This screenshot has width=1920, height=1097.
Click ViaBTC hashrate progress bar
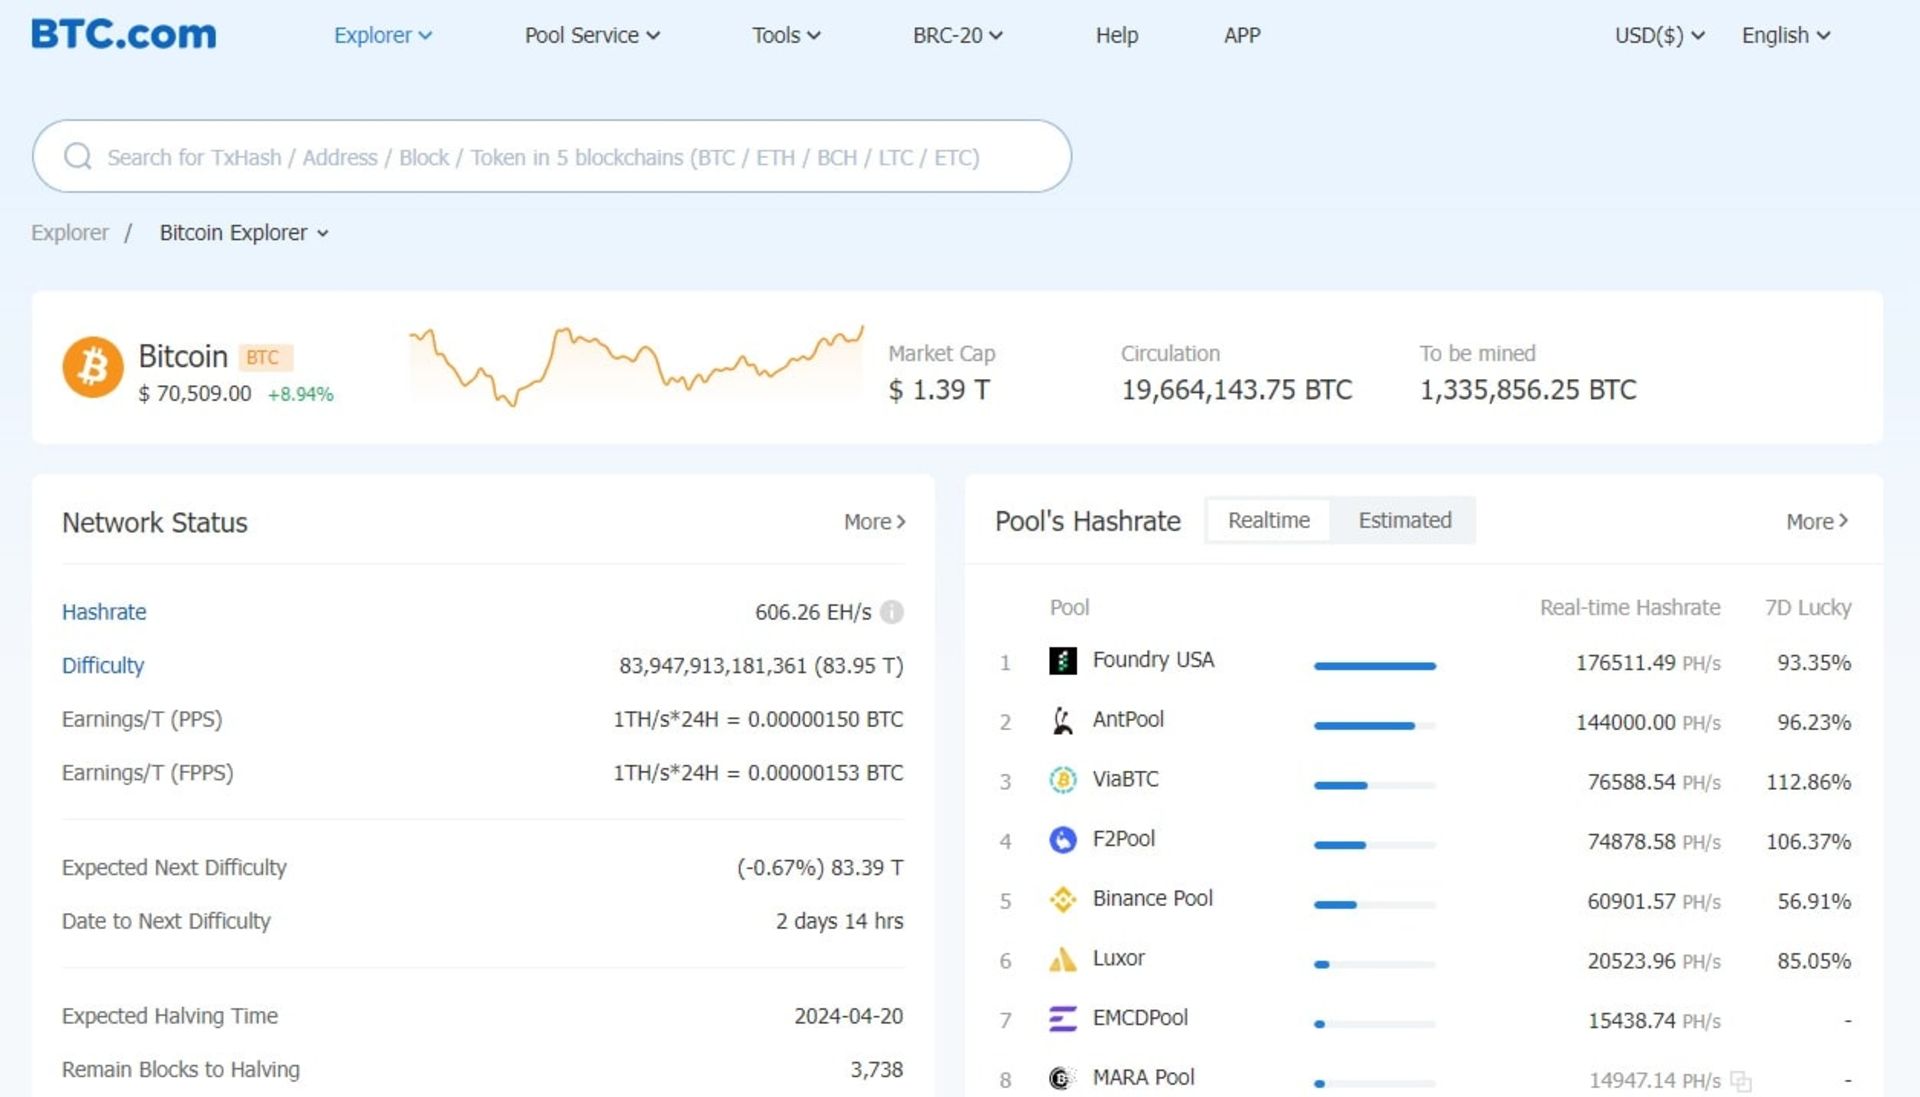(x=1374, y=786)
